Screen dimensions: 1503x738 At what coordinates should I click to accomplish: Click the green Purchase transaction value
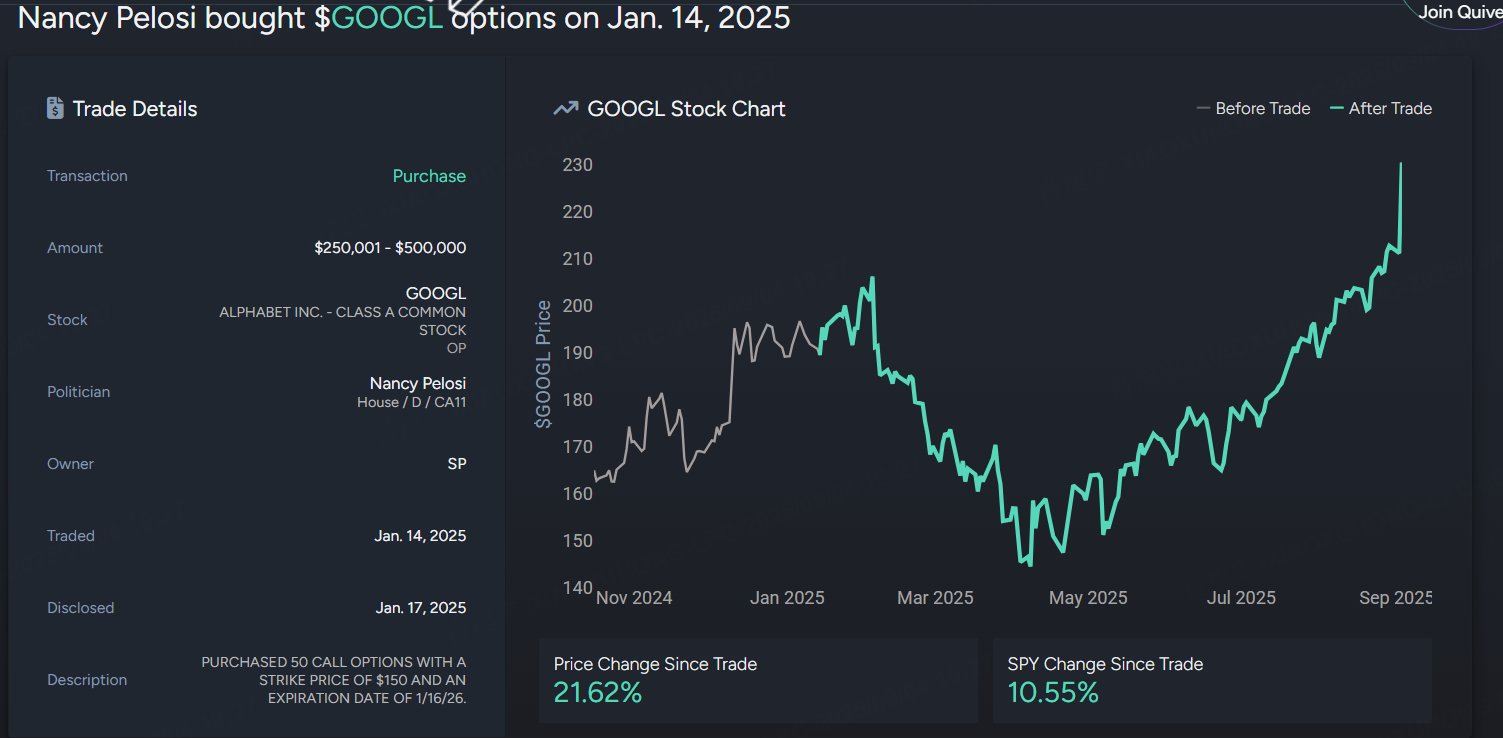click(x=429, y=176)
